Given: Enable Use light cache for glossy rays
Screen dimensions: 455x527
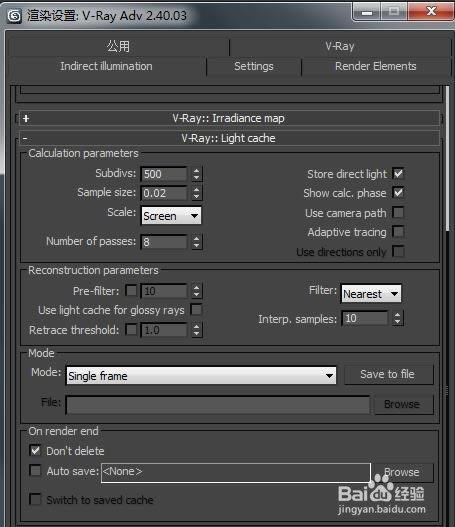Looking at the screenshot, I should [x=196, y=310].
